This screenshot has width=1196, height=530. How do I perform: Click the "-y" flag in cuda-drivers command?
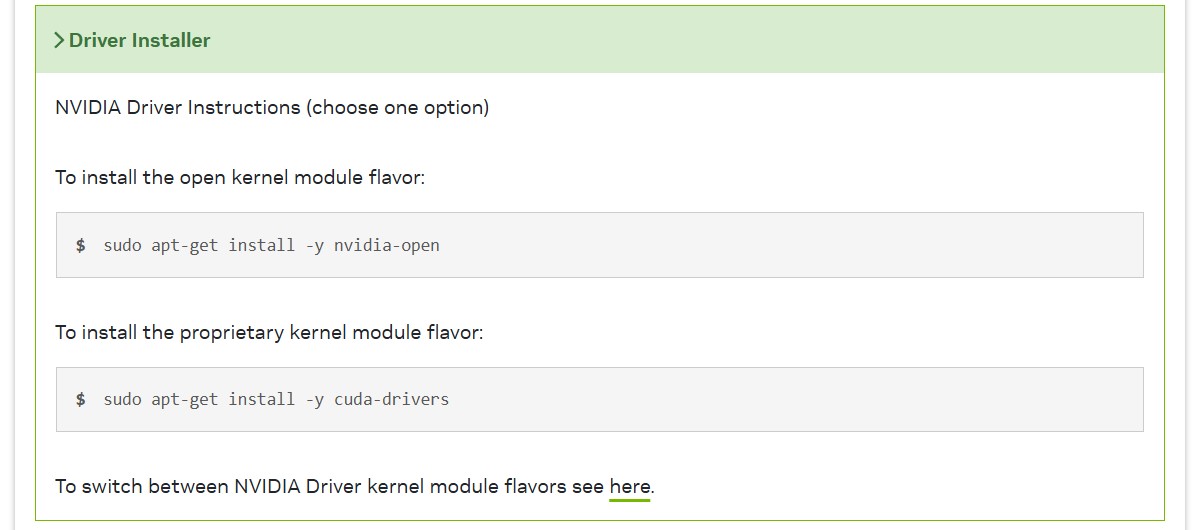314,399
